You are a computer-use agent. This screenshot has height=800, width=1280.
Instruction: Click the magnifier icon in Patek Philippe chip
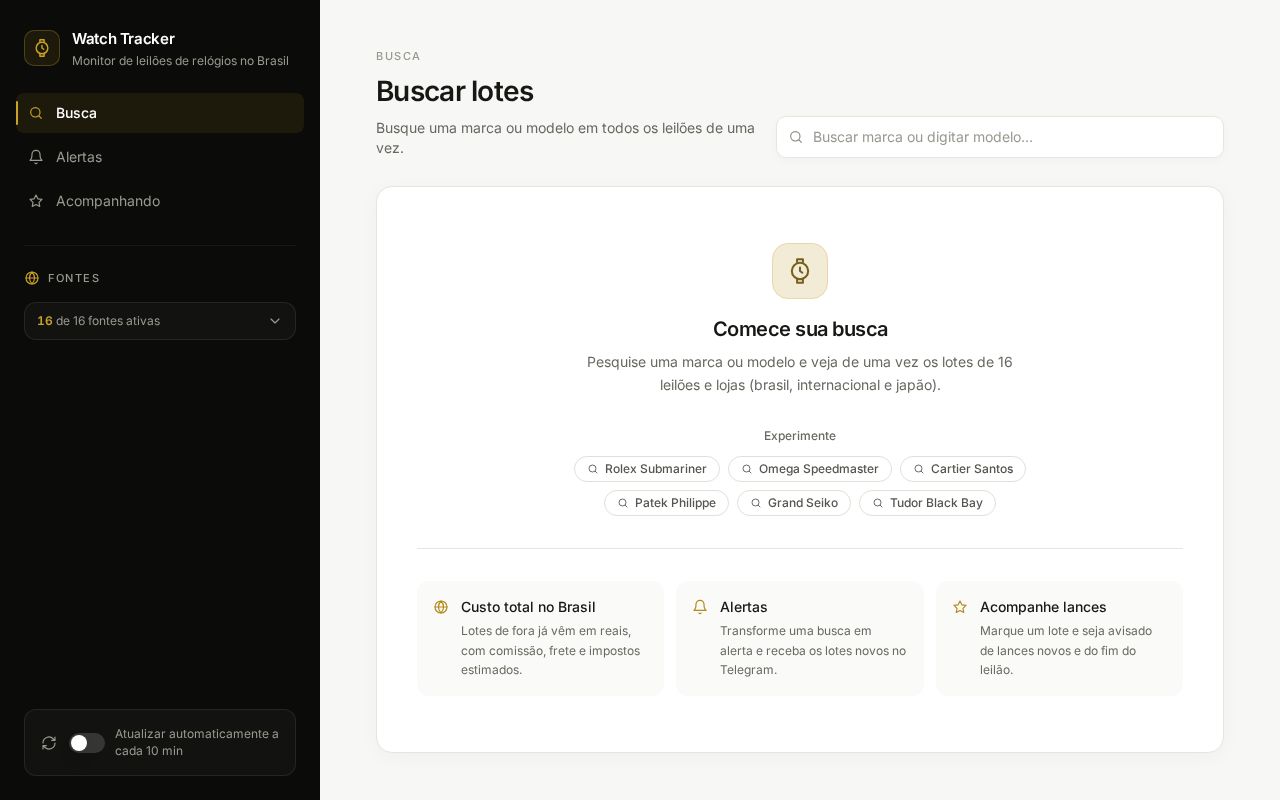coord(623,503)
